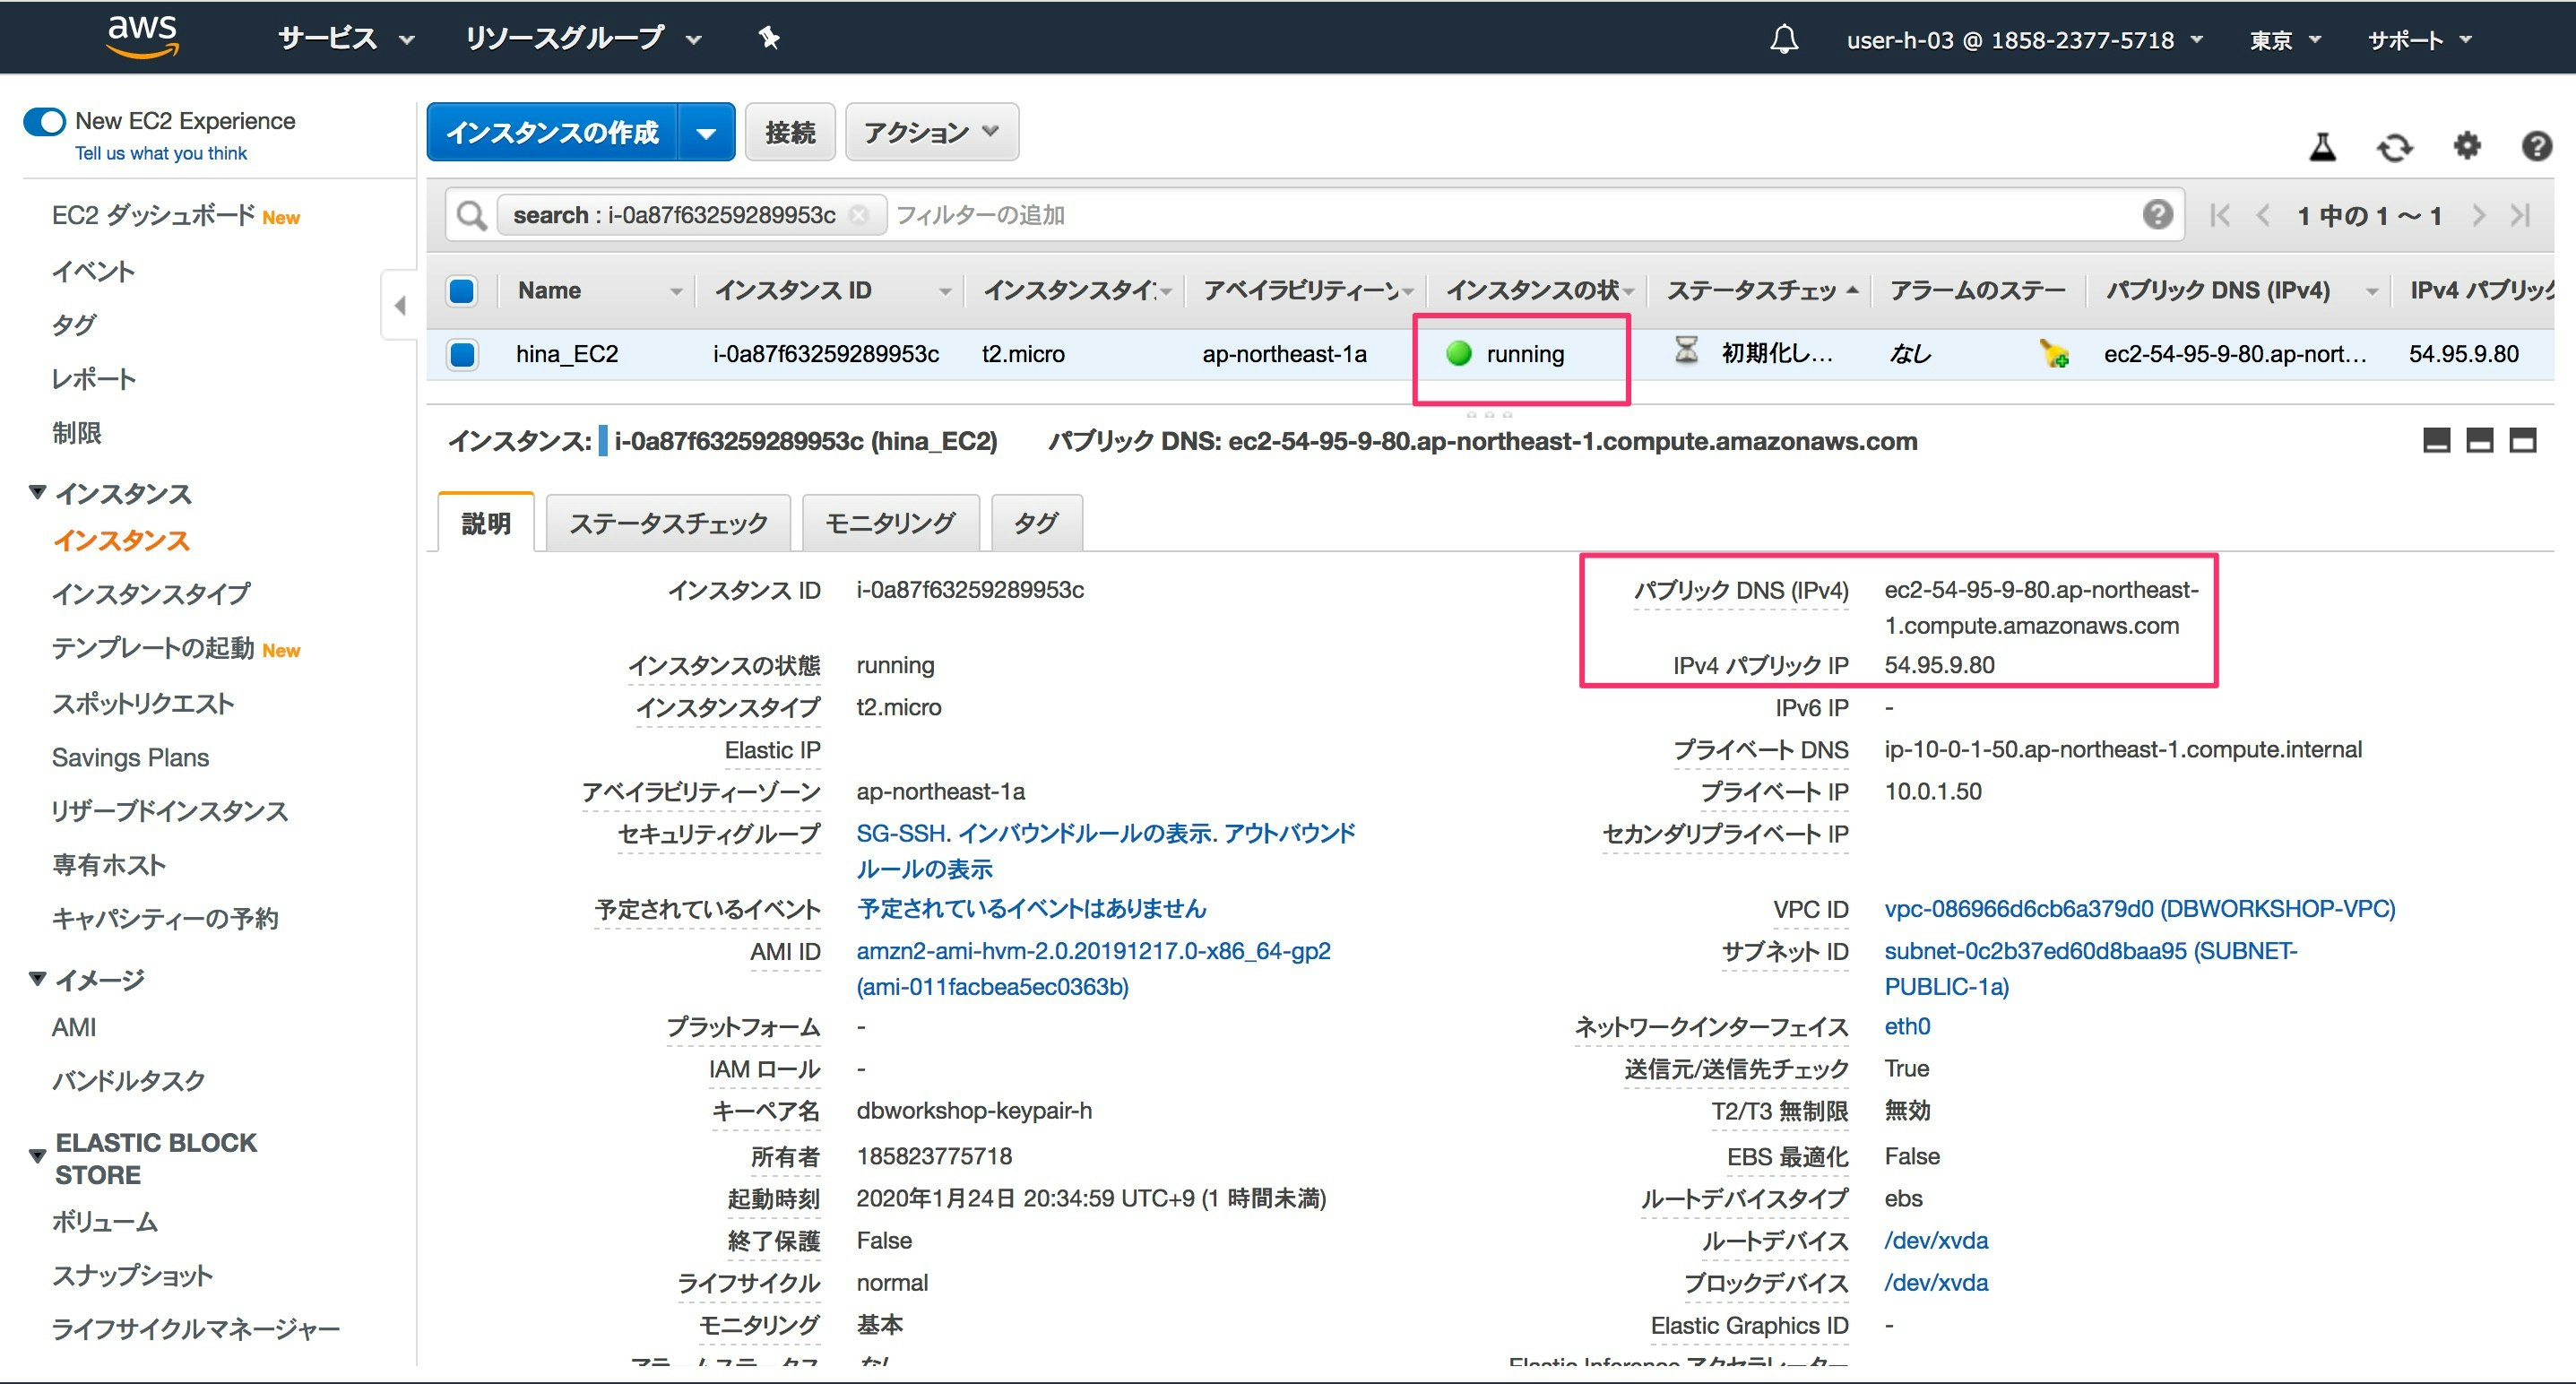Click the help question mark icon
This screenshot has height=1384, width=2576.
[2536, 147]
